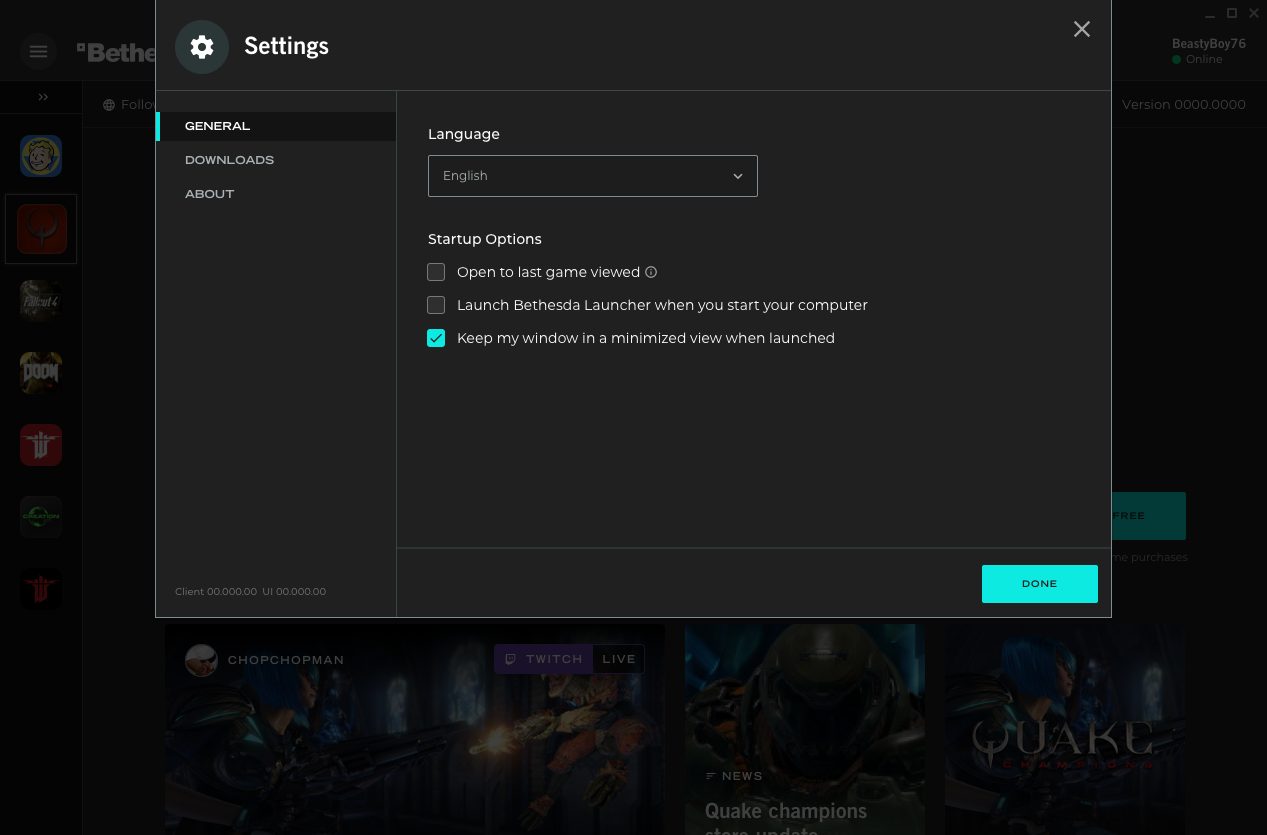1267x835 pixels.
Task: Open the Quake champions news card
Action: click(805, 730)
